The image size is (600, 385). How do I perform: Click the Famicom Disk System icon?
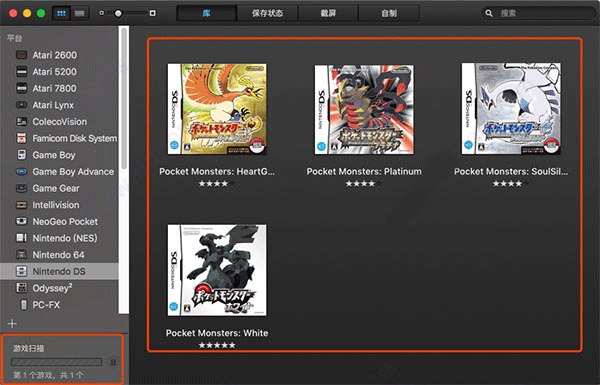[x=21, y=138]
